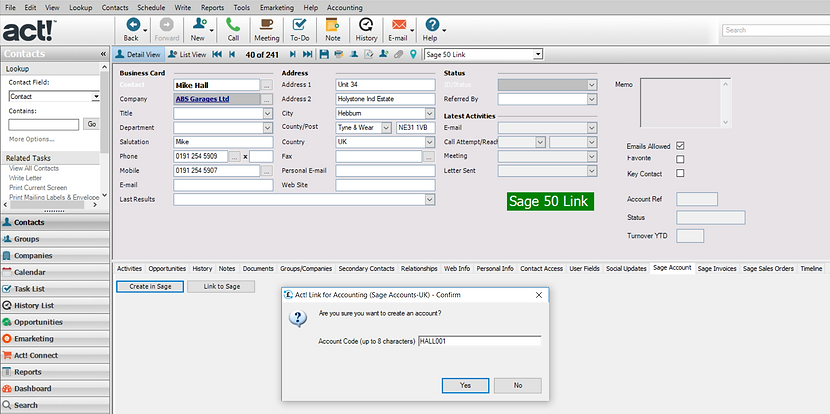Image resolution: width=830 pixels, height=414 pixels.
Task: Decline account creation with No
Action: pyautogui.click(x=518, y=385)
